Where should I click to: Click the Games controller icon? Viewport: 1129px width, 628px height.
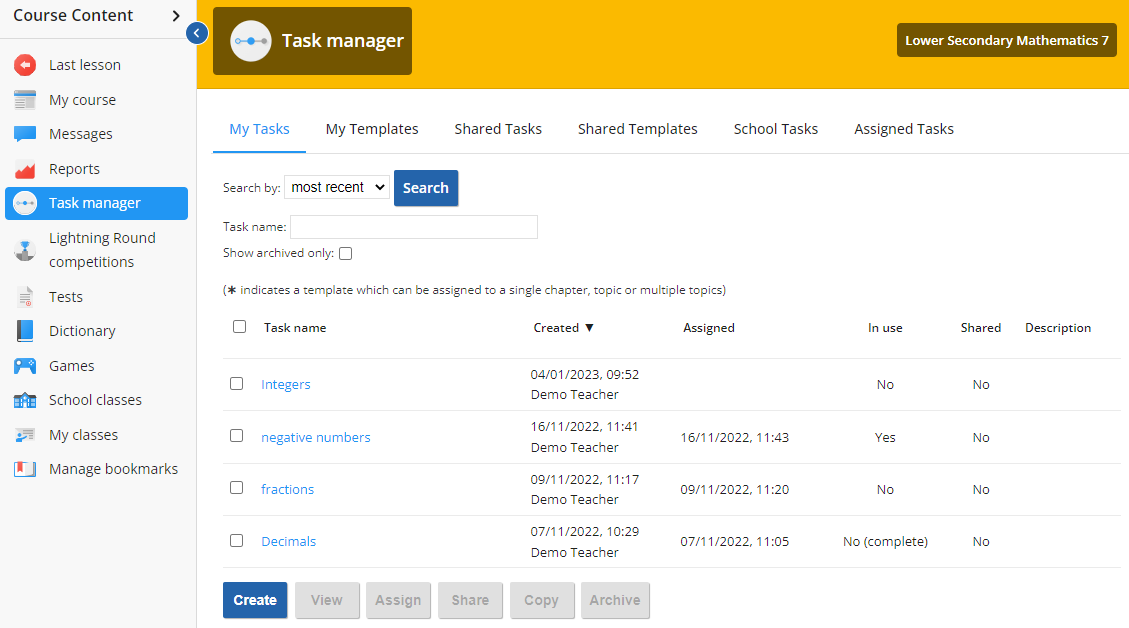click(x=24, y=366)
